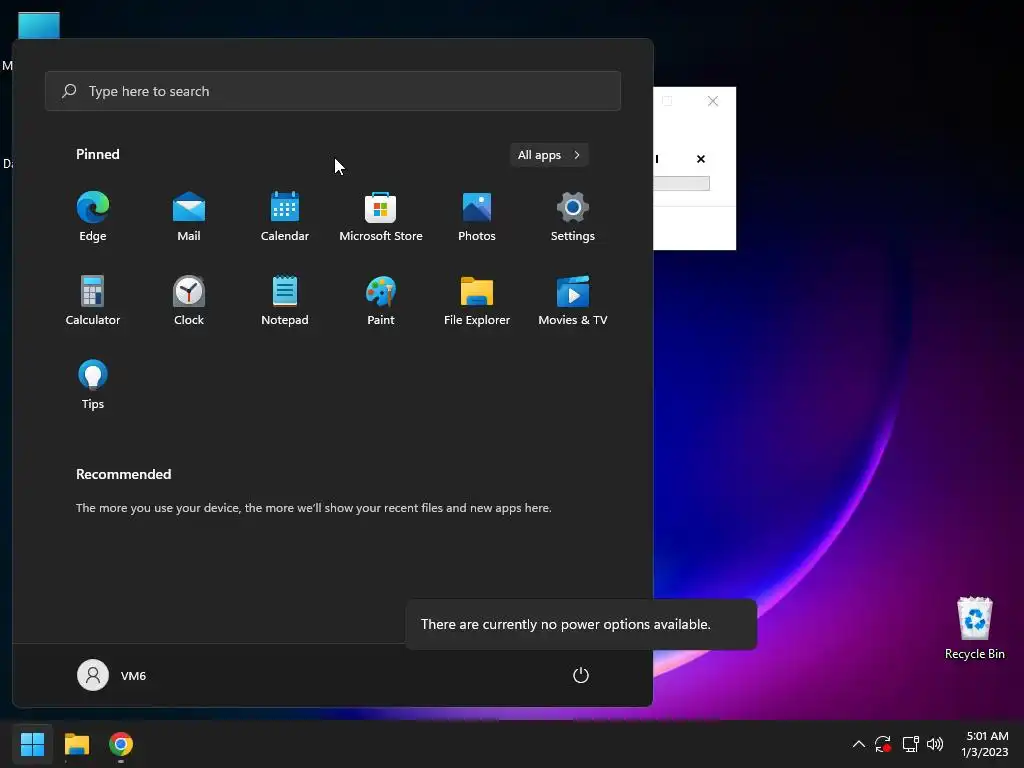Image resolution: width=1024 pixels, height=768 pixels.
Task: Open network status from the tray
Action: [x=910, y=744]
